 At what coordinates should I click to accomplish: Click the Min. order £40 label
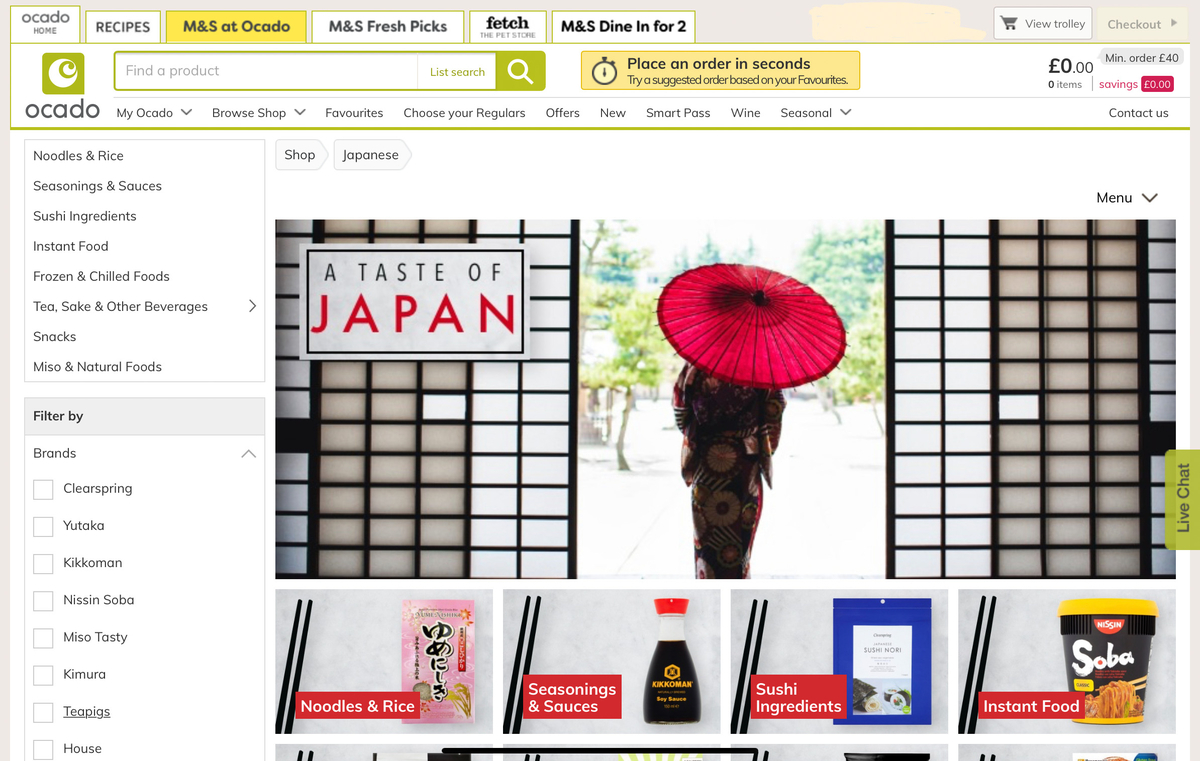1141,58
